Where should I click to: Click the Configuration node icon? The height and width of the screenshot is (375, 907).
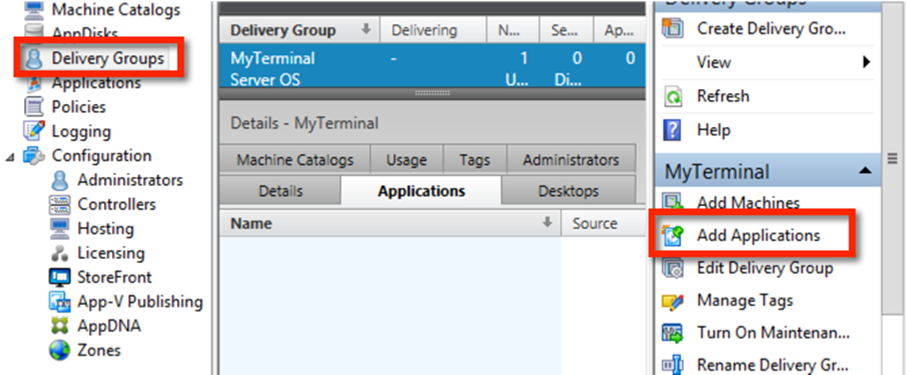35,156
